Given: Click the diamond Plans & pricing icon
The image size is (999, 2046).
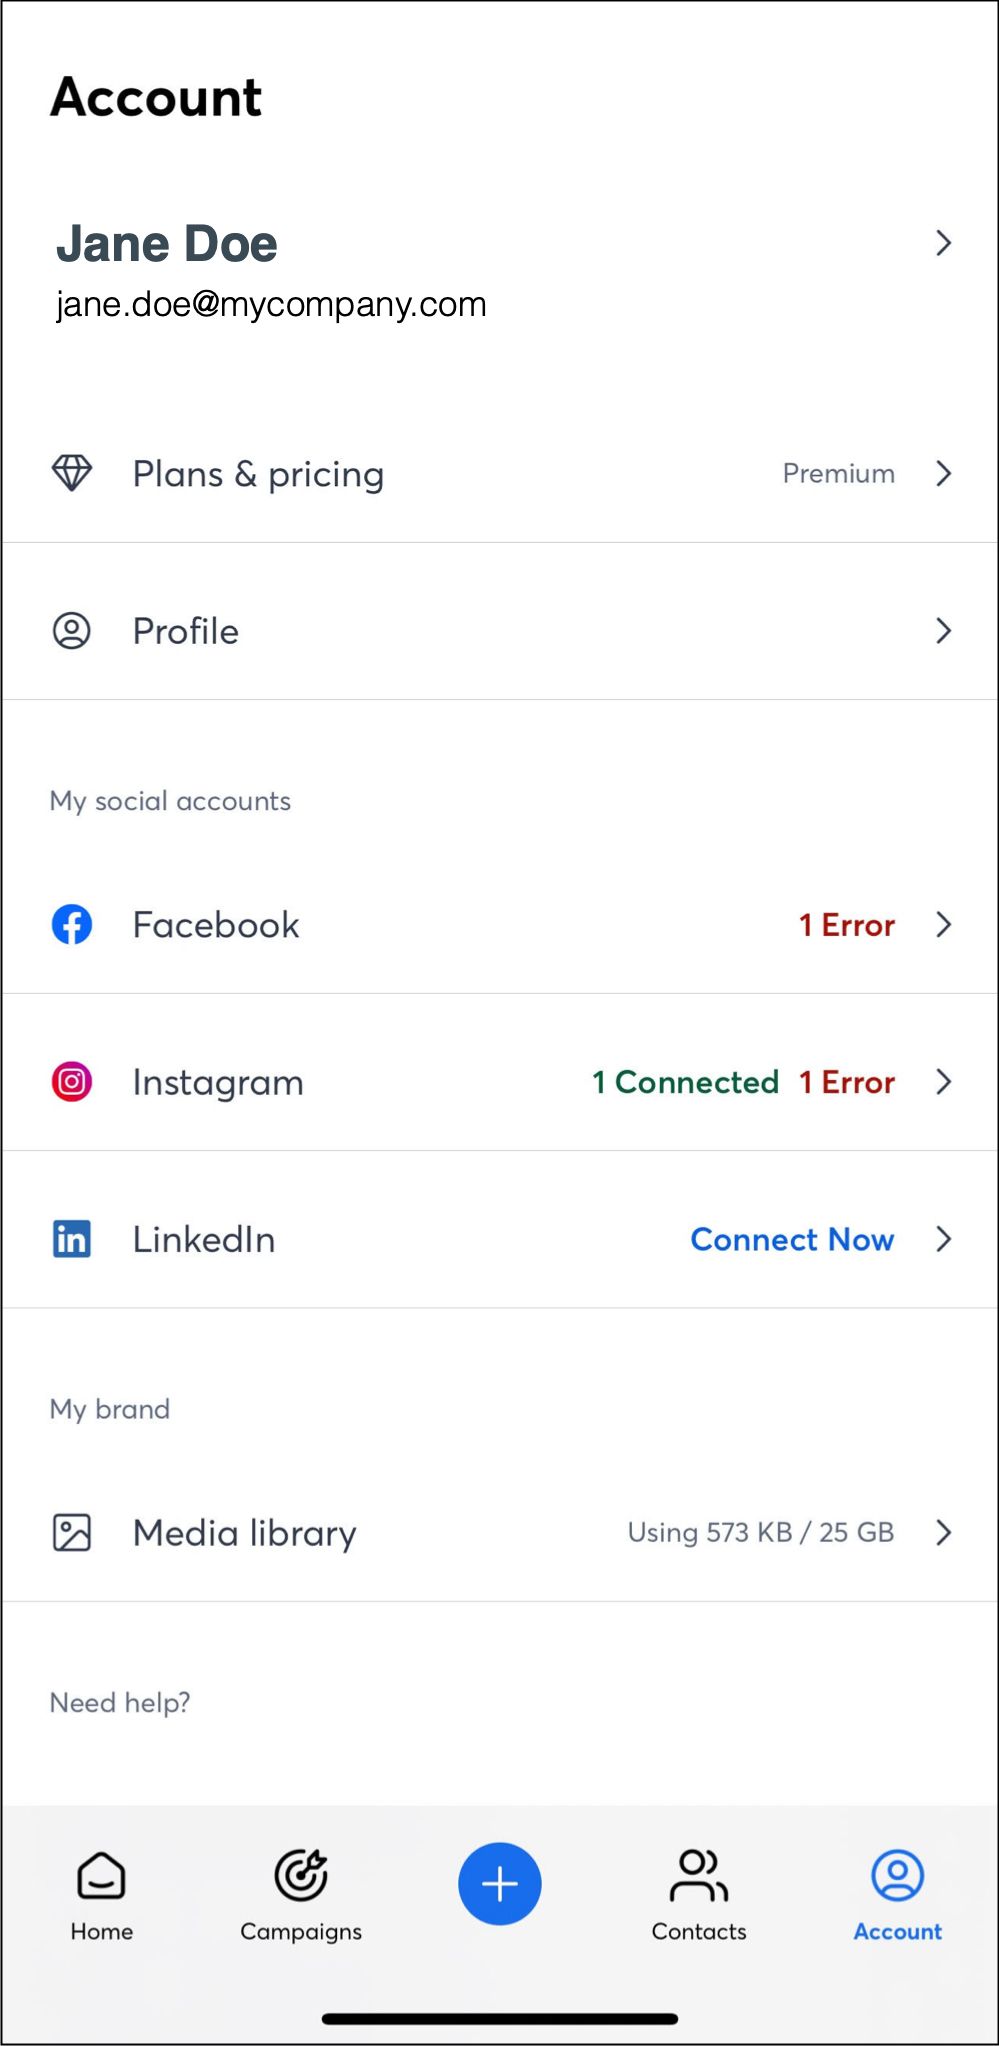Looking at the screenshot, I should coord(72,473).
